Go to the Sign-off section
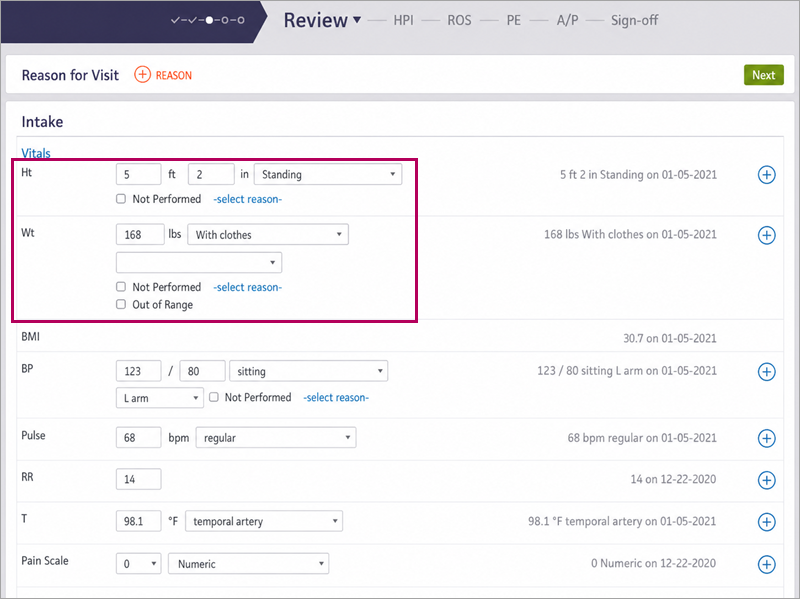This screenshot has height=599, width=800. pos(634,20)
